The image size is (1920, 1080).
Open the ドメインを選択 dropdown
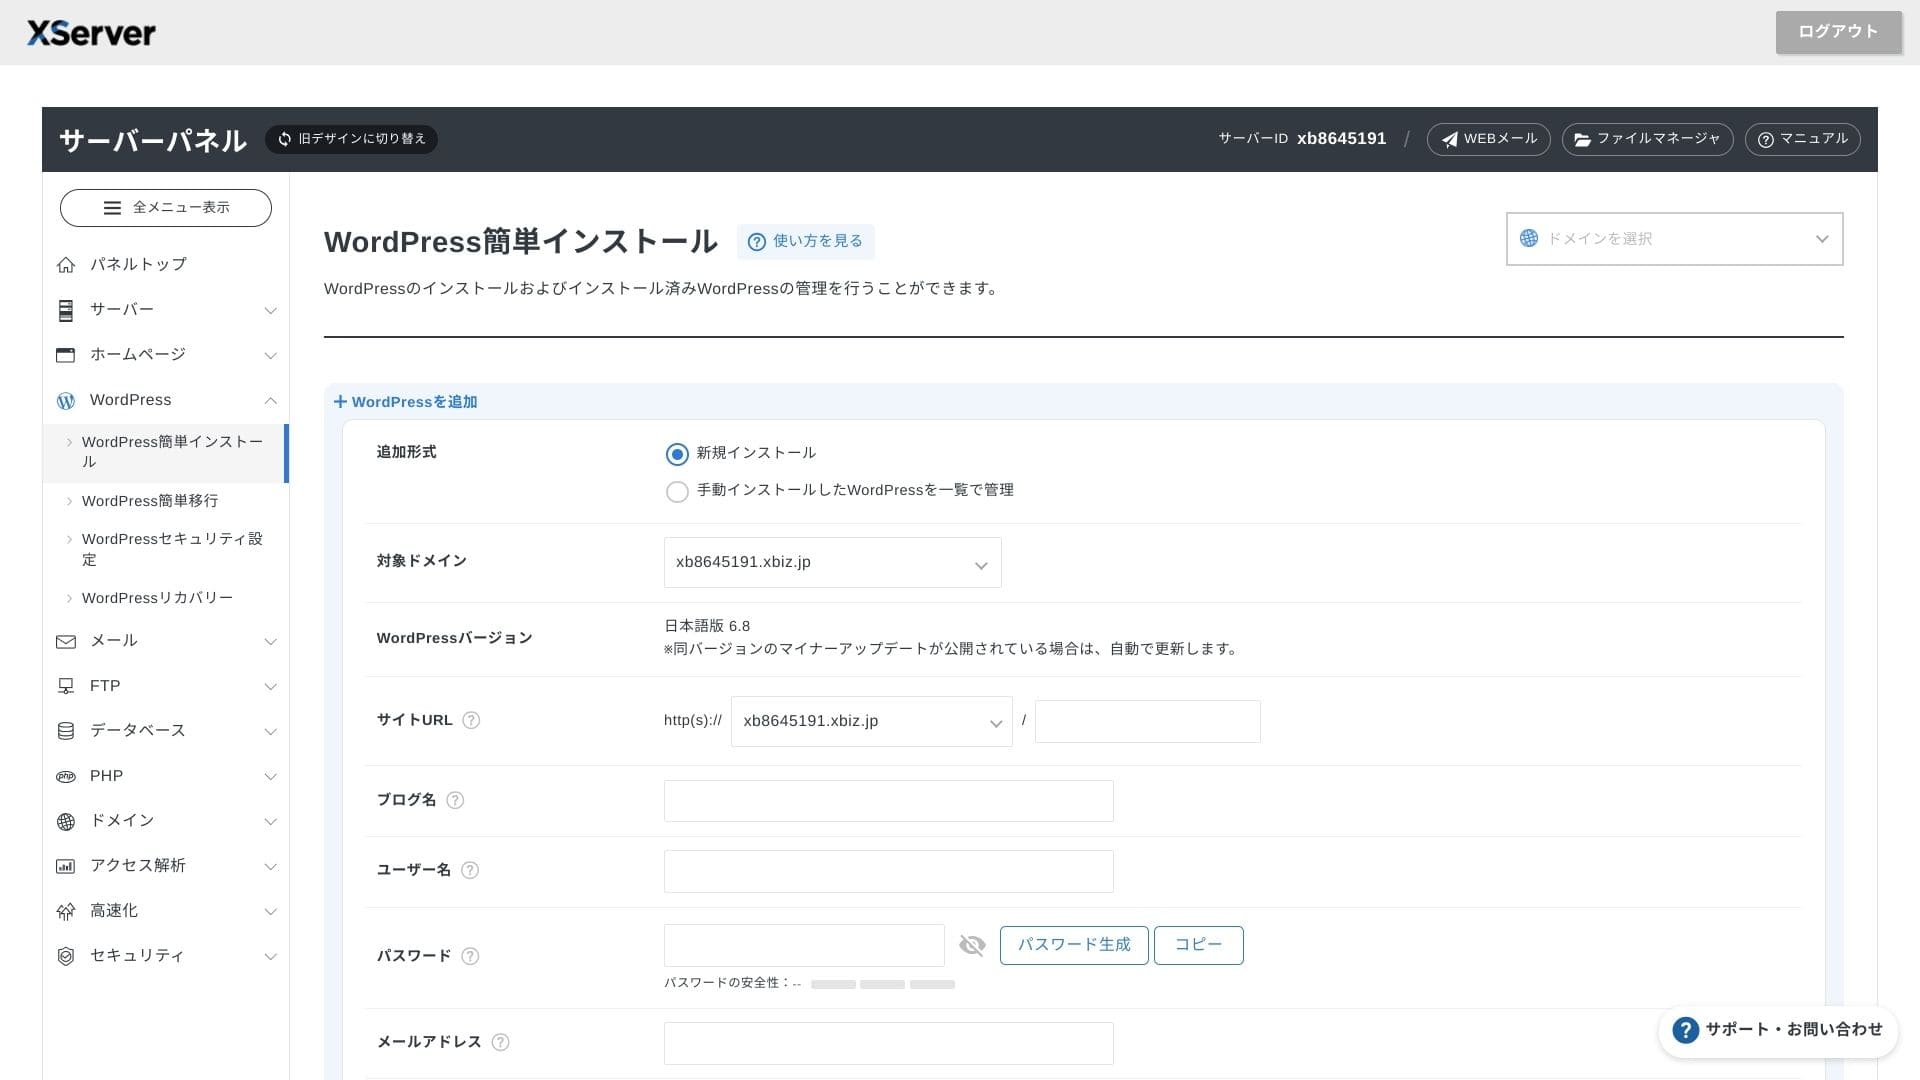pyautogui.click(x=1674, y=239)
